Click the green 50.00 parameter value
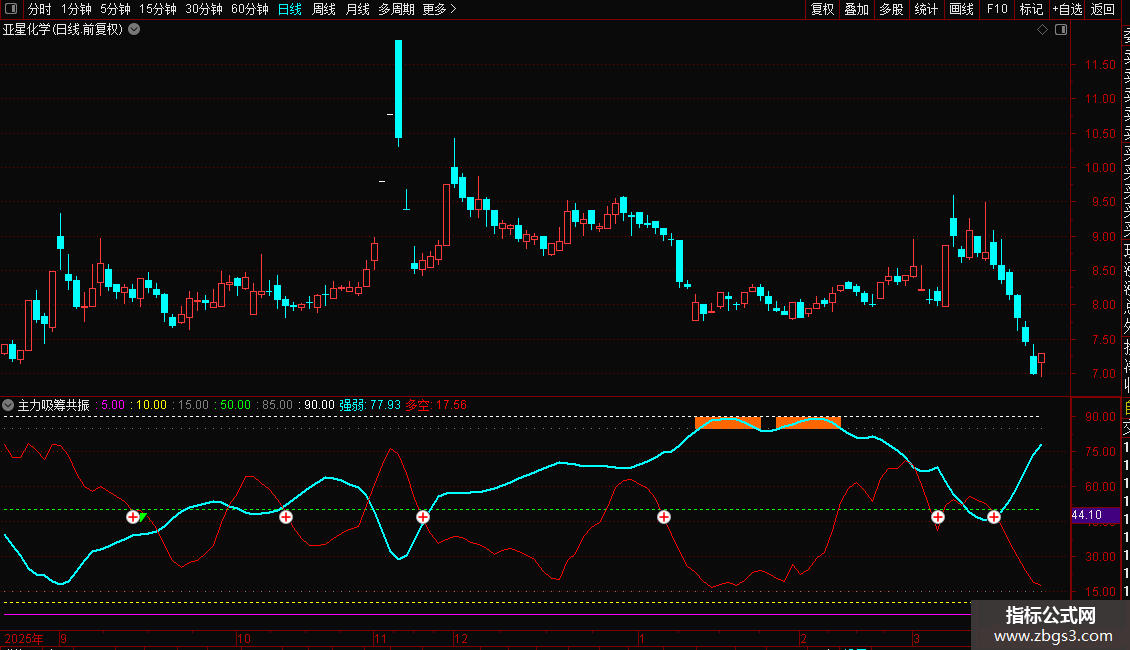 236,405
